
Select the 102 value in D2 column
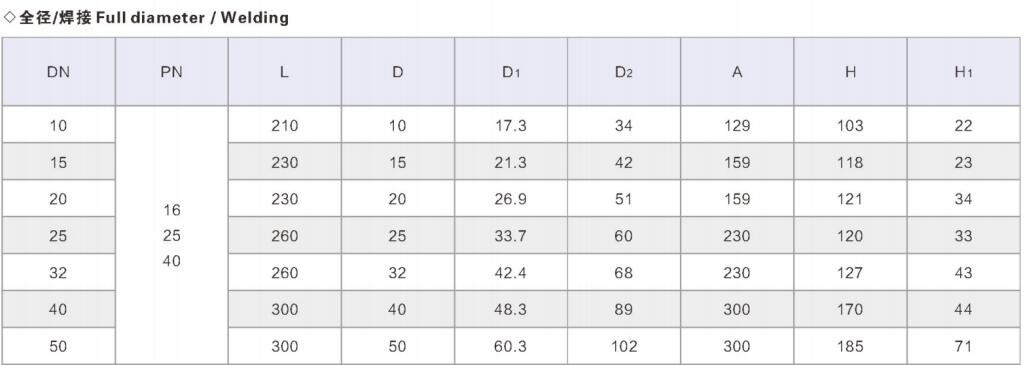point(624,345)
